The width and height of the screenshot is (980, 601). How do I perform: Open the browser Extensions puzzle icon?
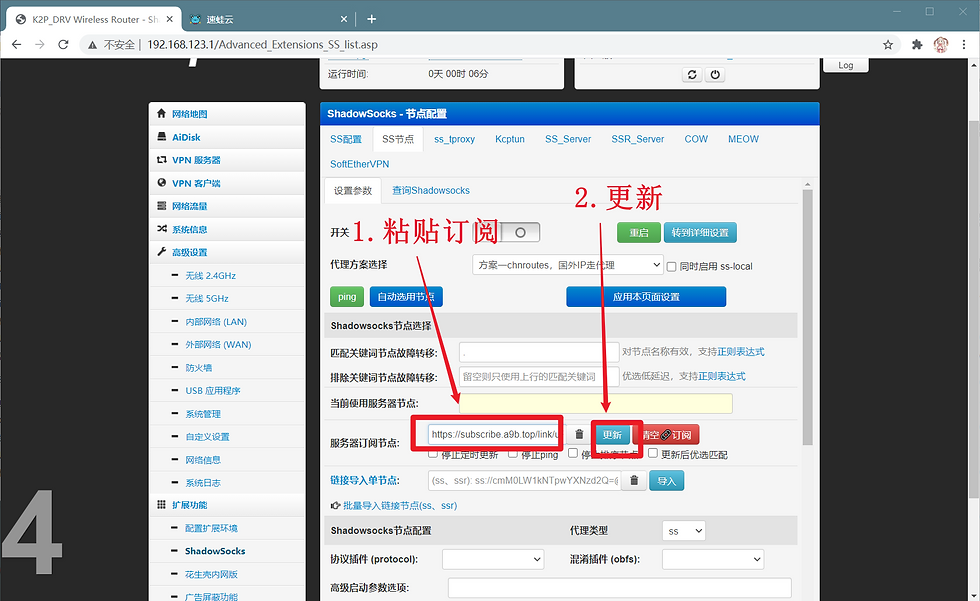[917, 44]
